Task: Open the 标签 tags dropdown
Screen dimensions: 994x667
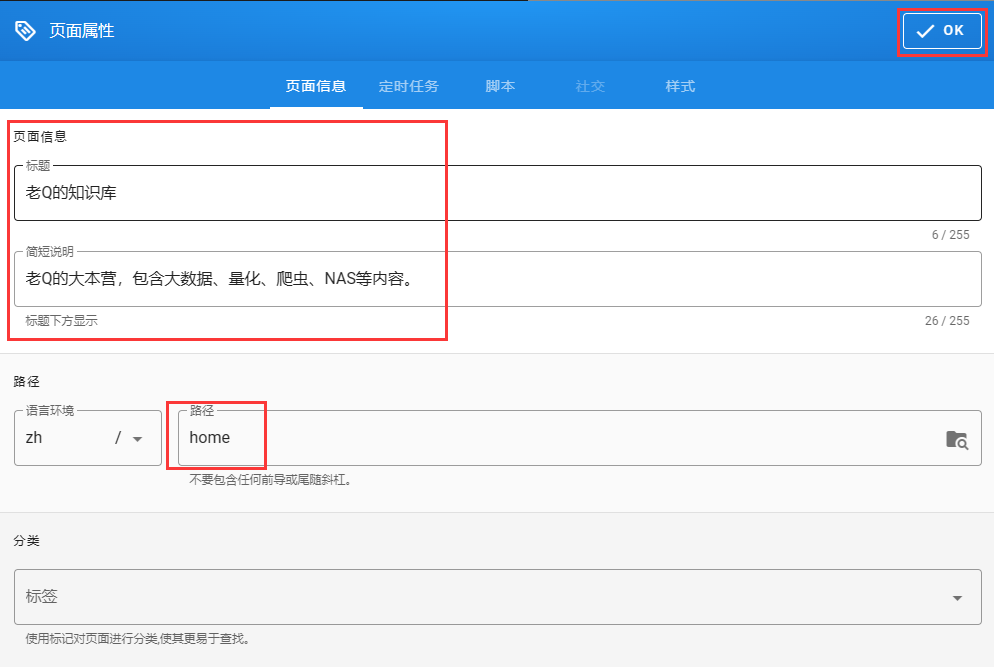Action: point(498,597)
